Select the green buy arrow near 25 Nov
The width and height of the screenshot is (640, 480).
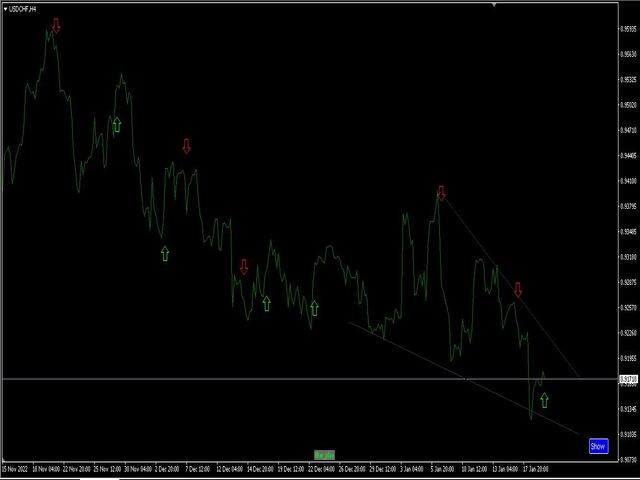[x=117, y=125]
